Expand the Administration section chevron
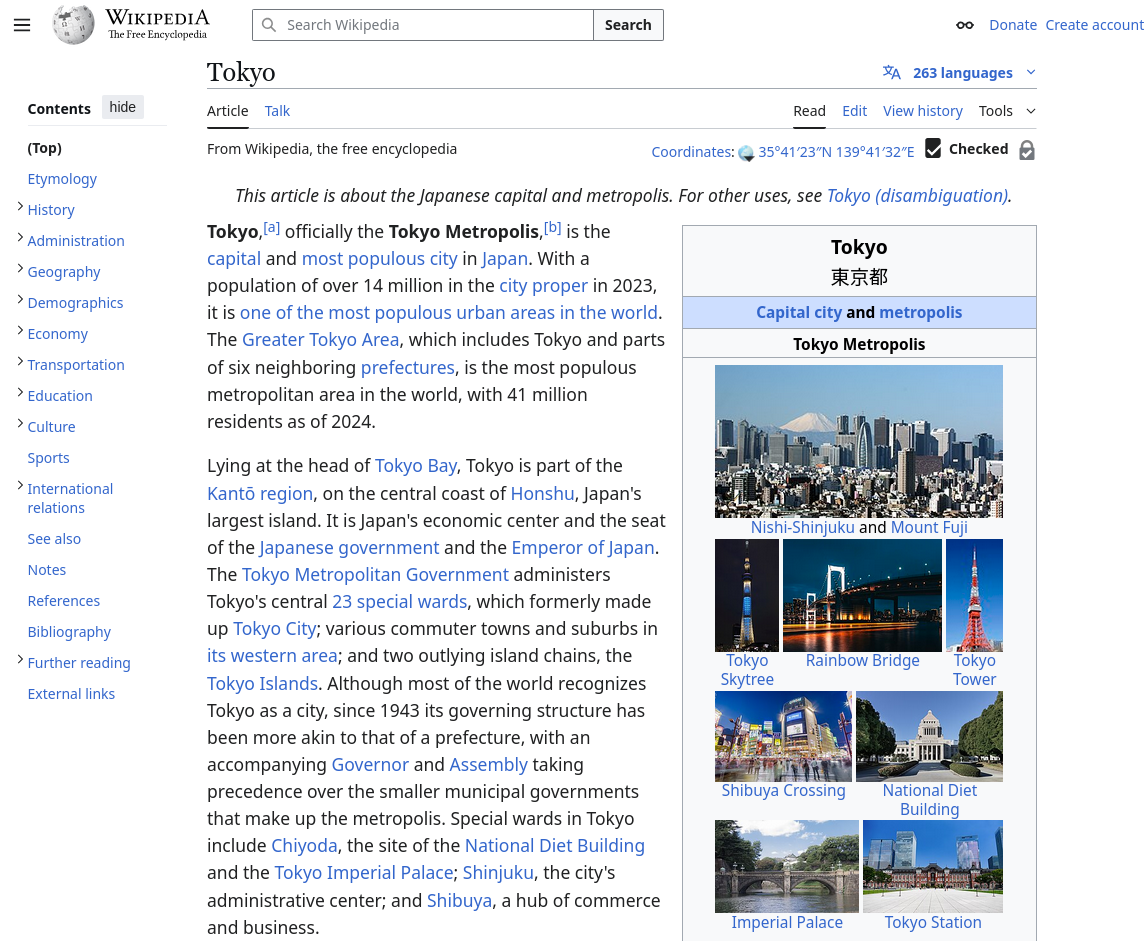Image resolution: width=1147 pixels, height=941 pixels. coord(20,238)
